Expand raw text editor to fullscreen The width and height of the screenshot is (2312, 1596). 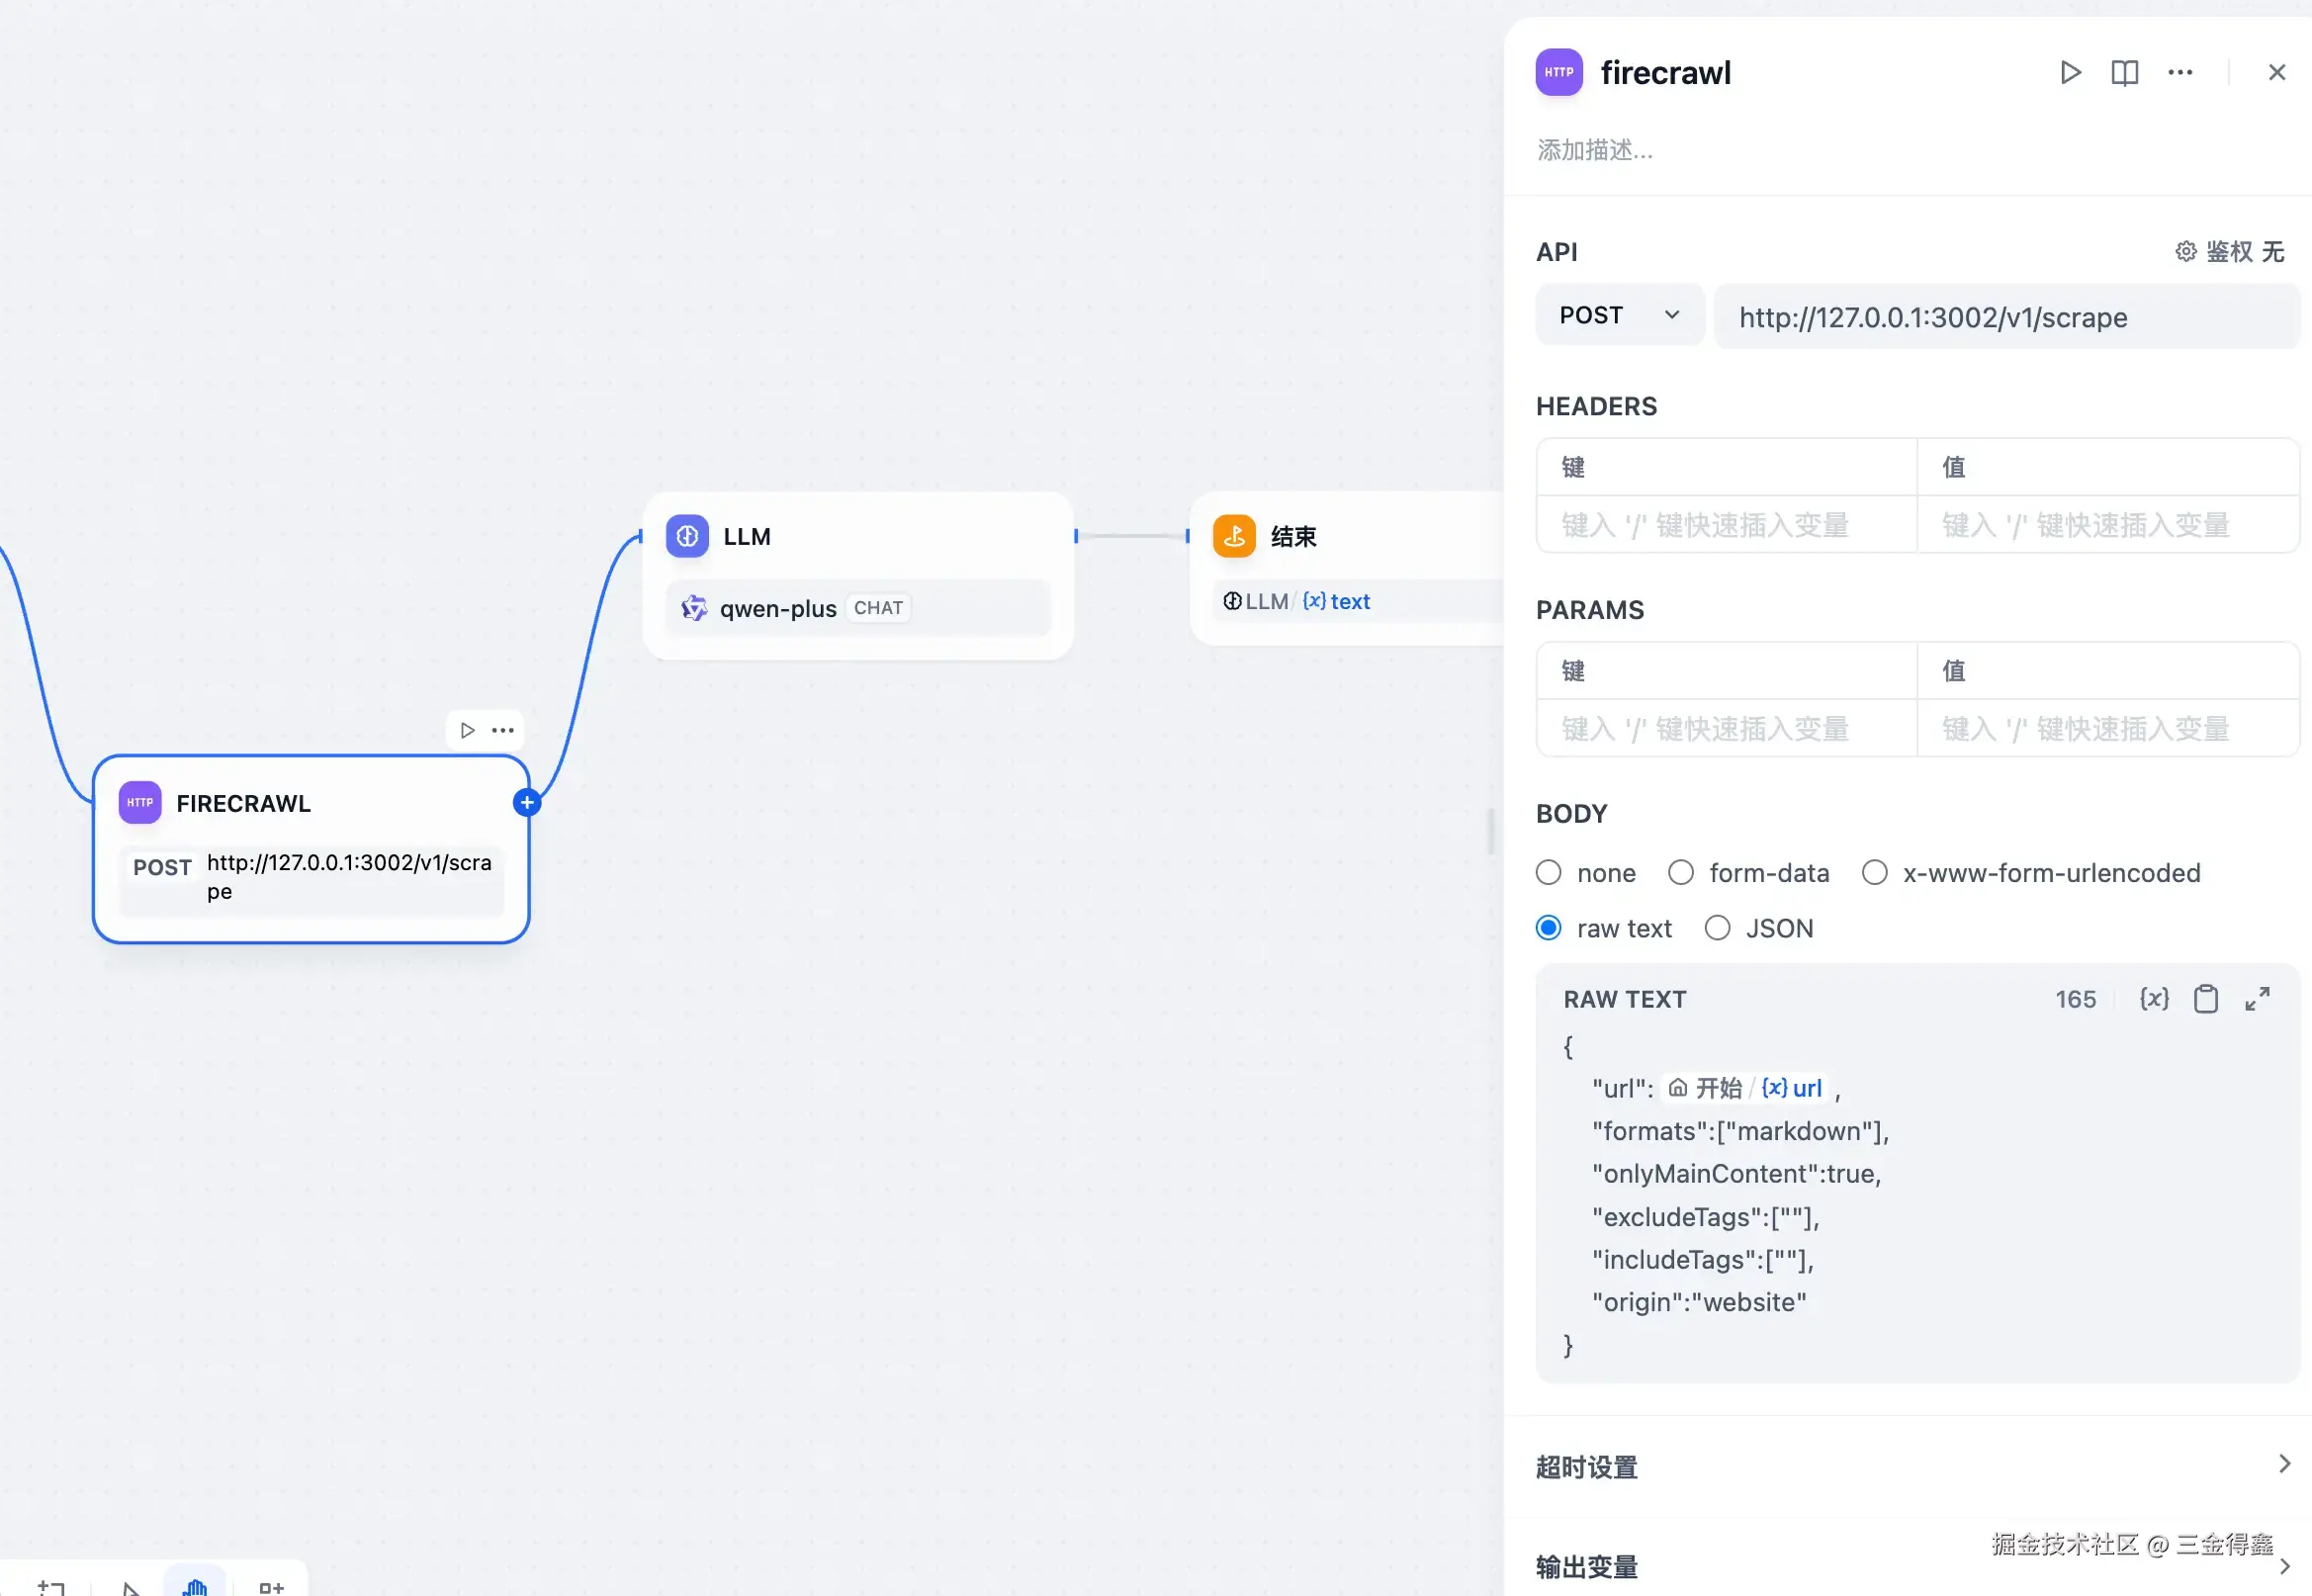coord(2257,999)
